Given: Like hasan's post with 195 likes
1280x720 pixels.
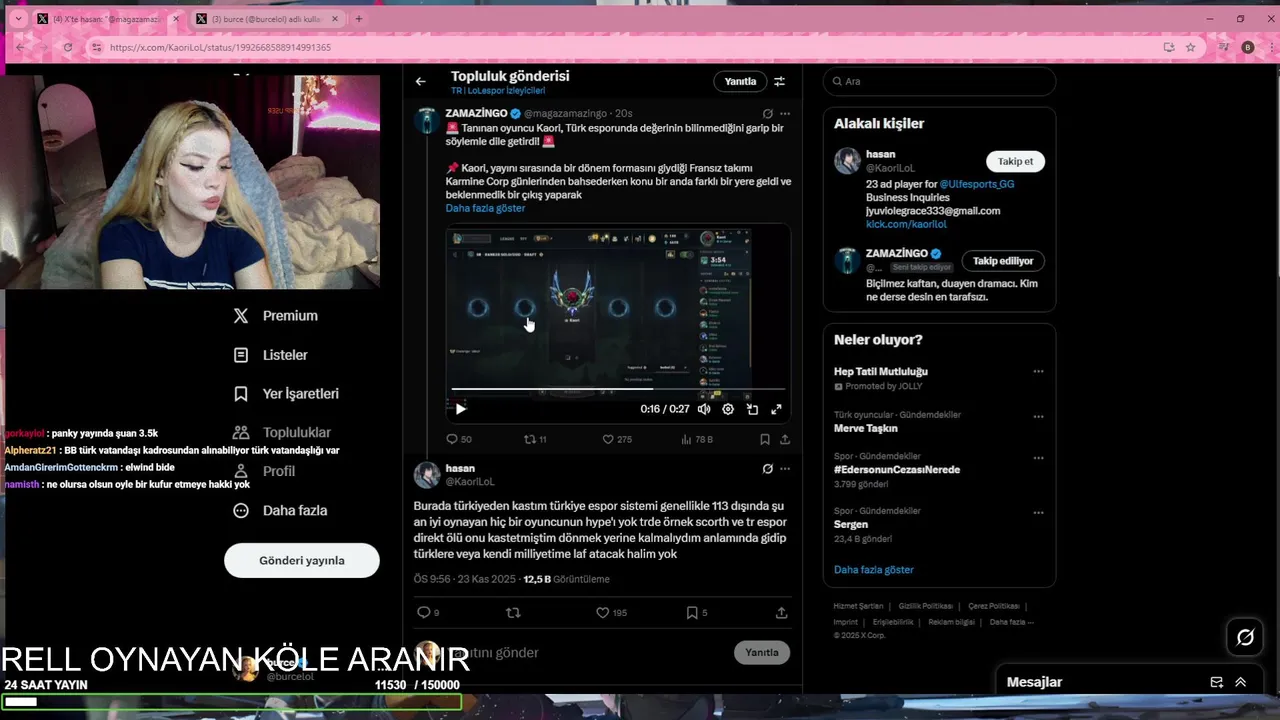Looking at the screenshot, I should tap(611, 613).
